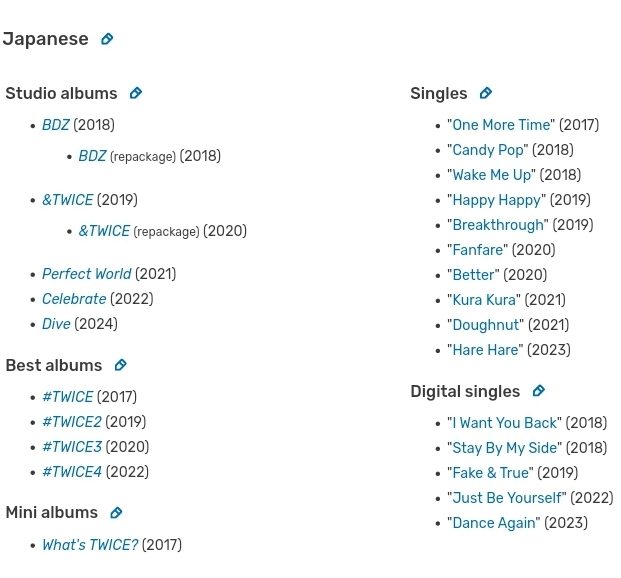This screenshot has height=578, width=621.
Task: Open the BDZ (2018) studio album link
Action: point(56,125)
